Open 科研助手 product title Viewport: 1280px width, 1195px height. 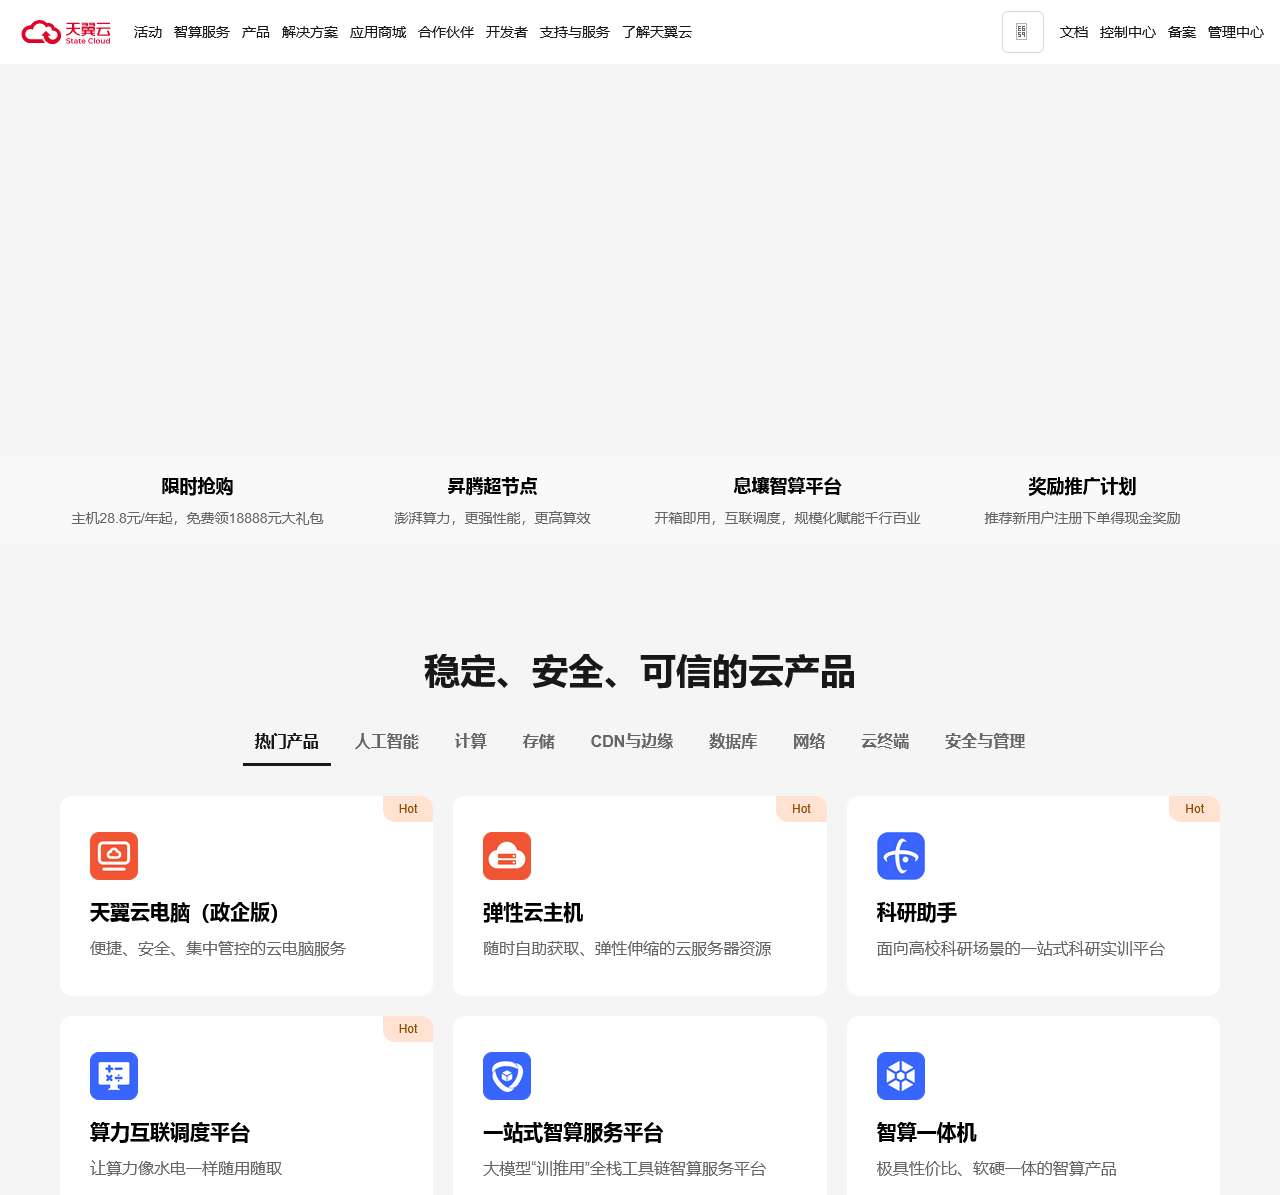click(x=917, y=913)
